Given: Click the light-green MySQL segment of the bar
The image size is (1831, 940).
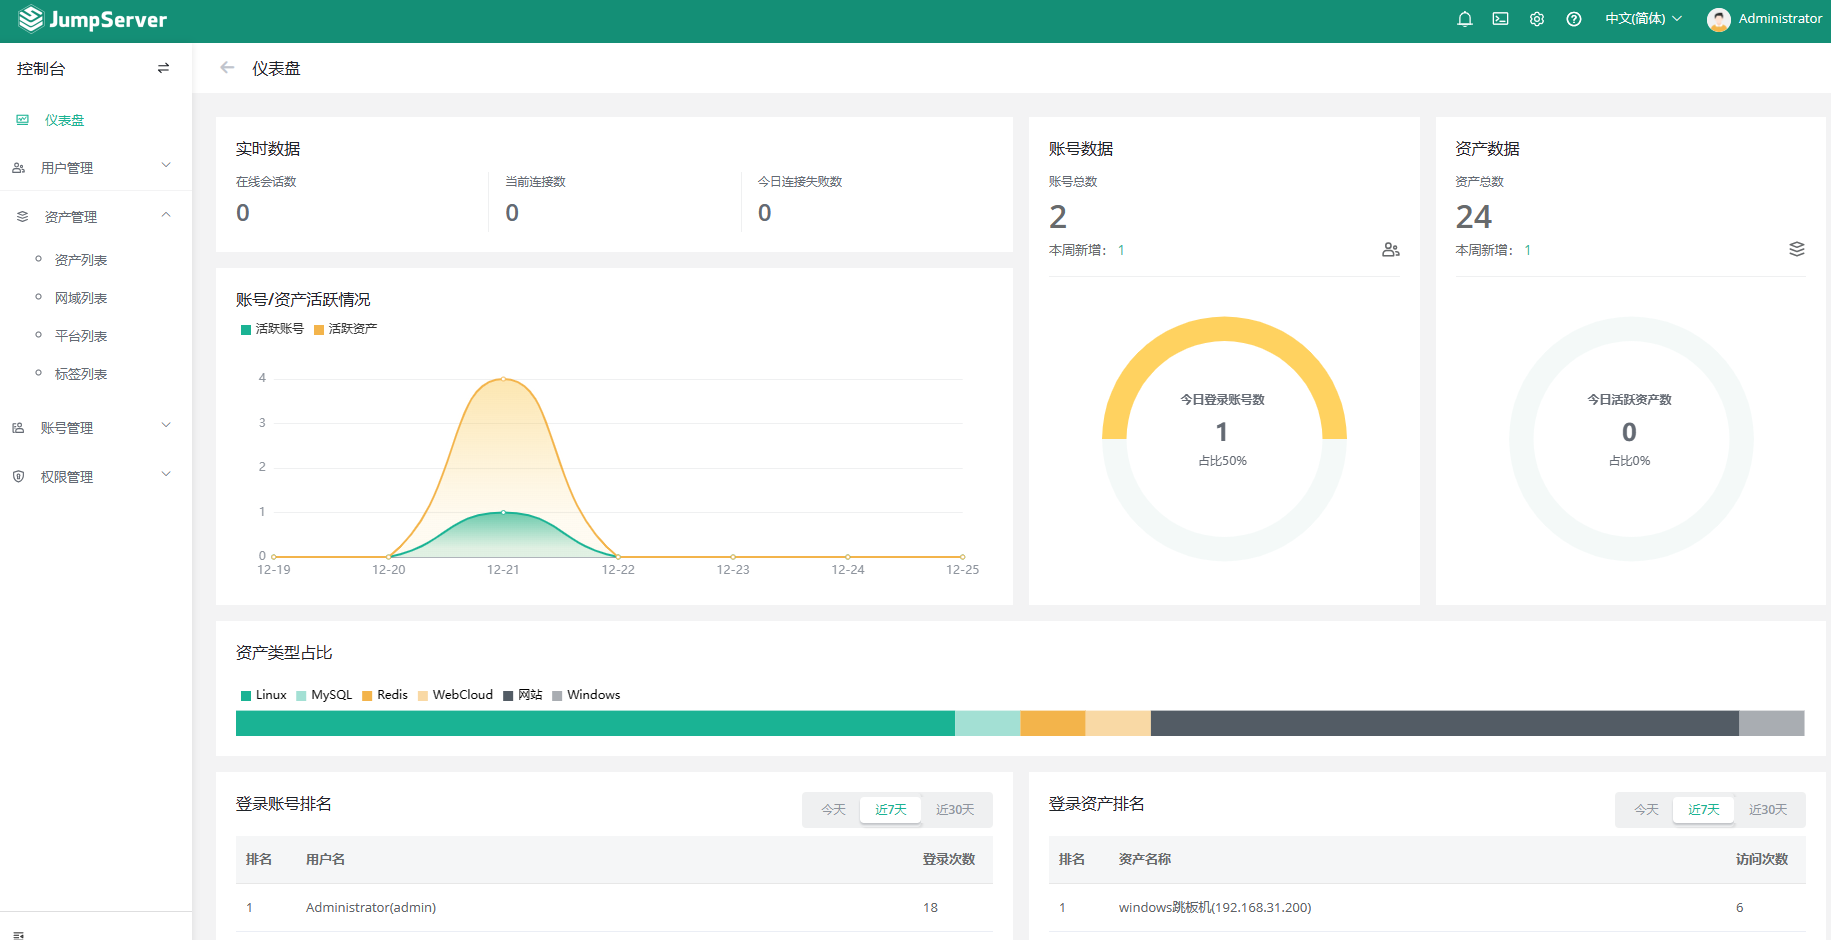Looking at the screenshot, I should pyautogui.click(x=987, y=723).
